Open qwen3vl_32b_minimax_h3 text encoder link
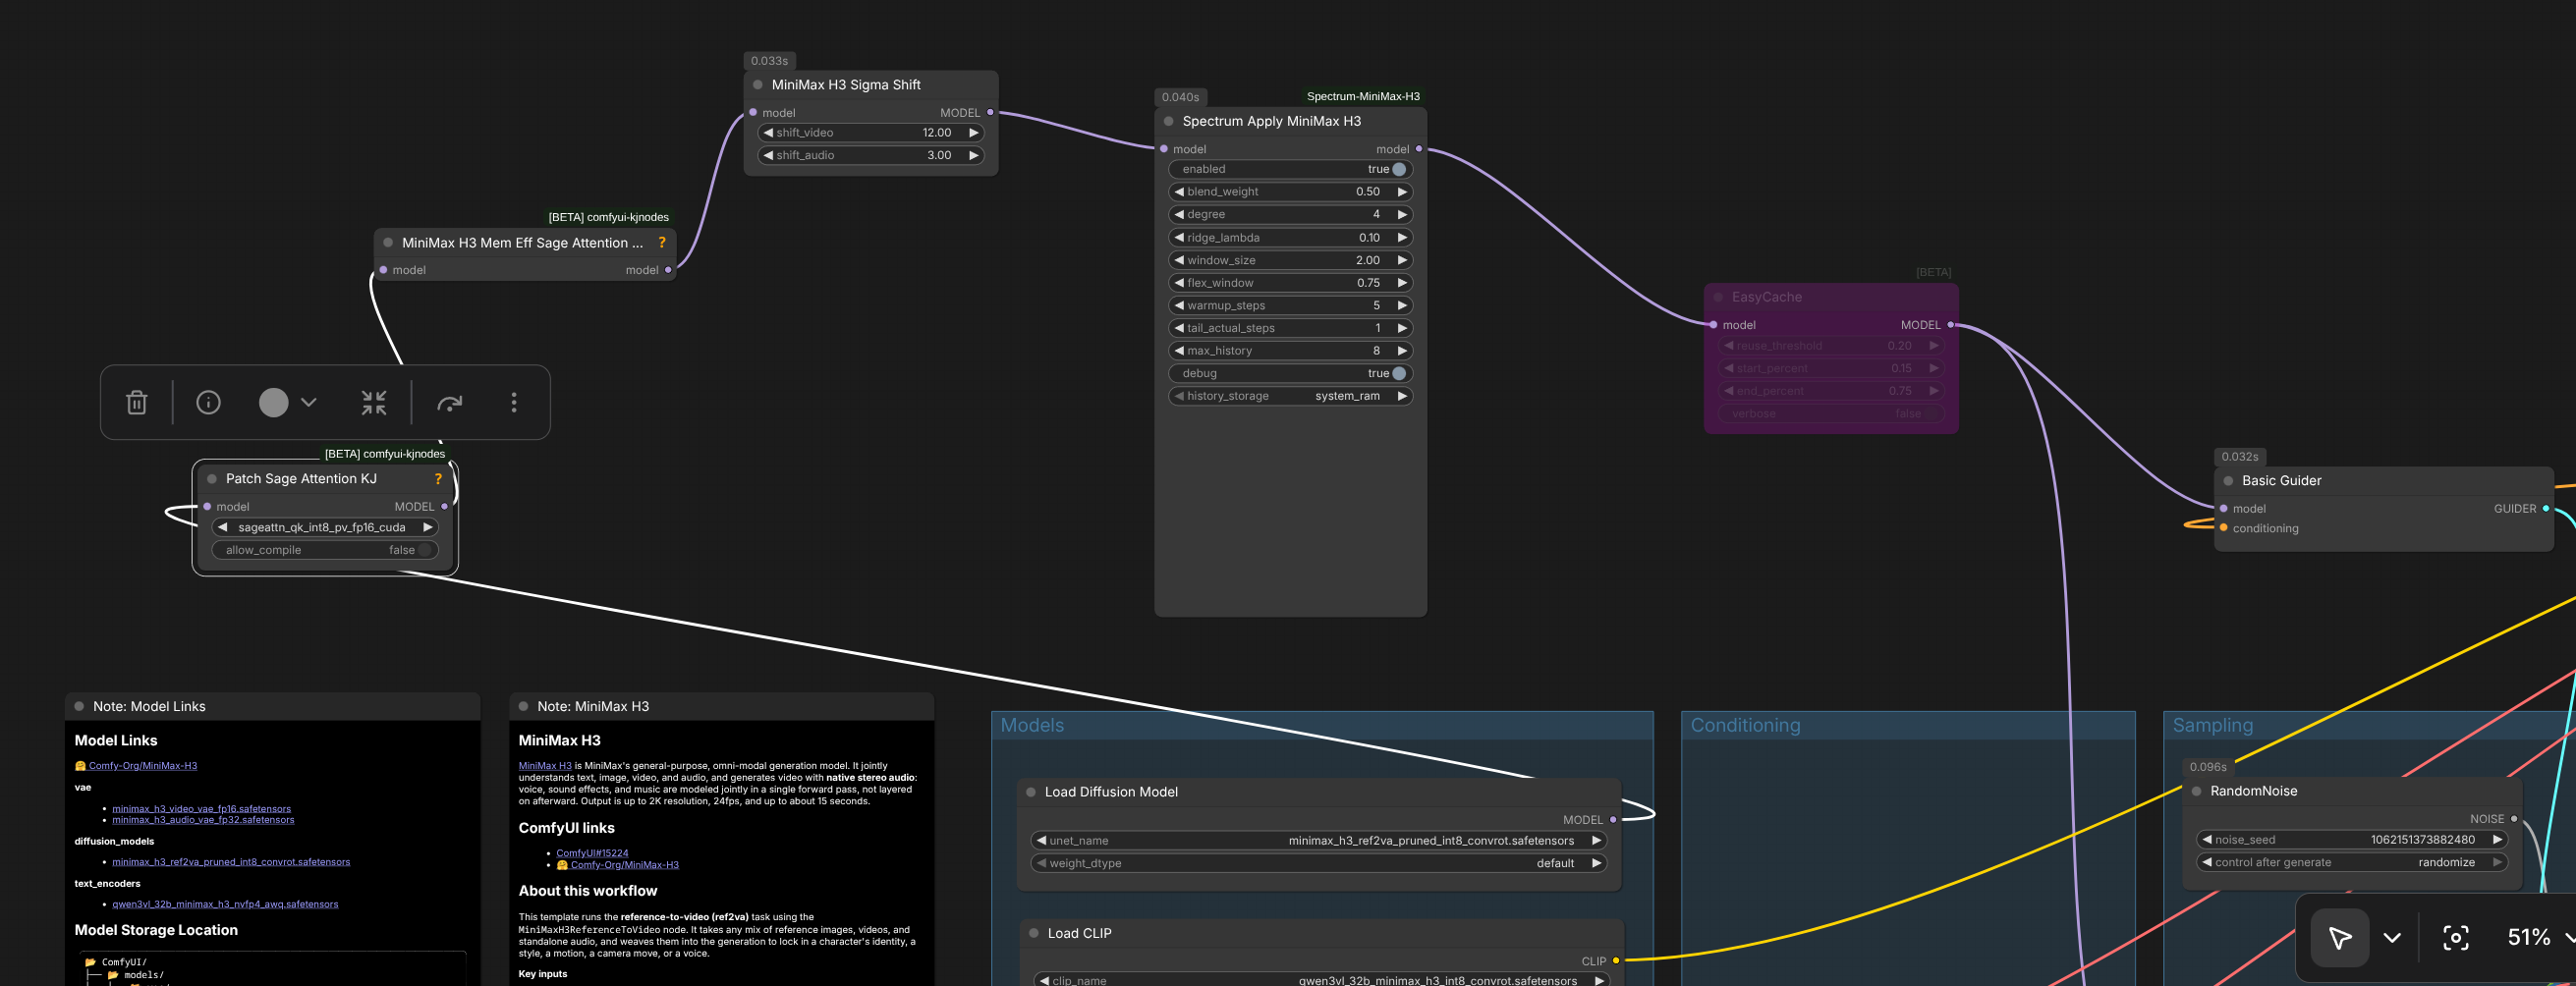Screen dimensions: 2576x986 click(225, 904)
